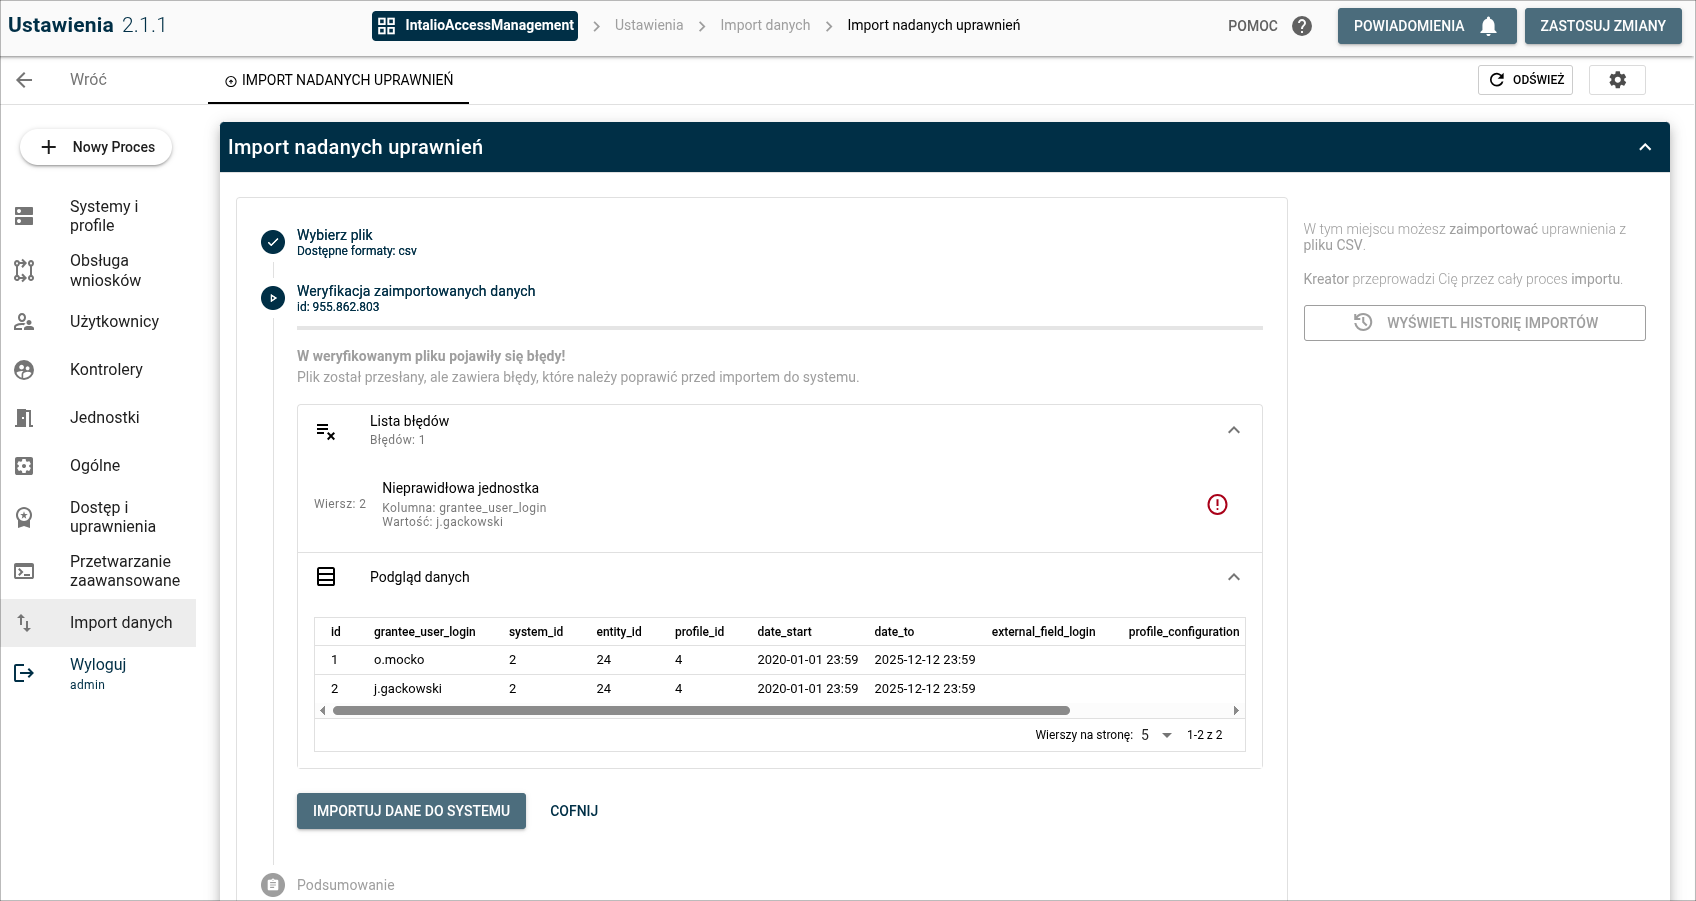Click the notification bell icon

tap(1488, 26)
